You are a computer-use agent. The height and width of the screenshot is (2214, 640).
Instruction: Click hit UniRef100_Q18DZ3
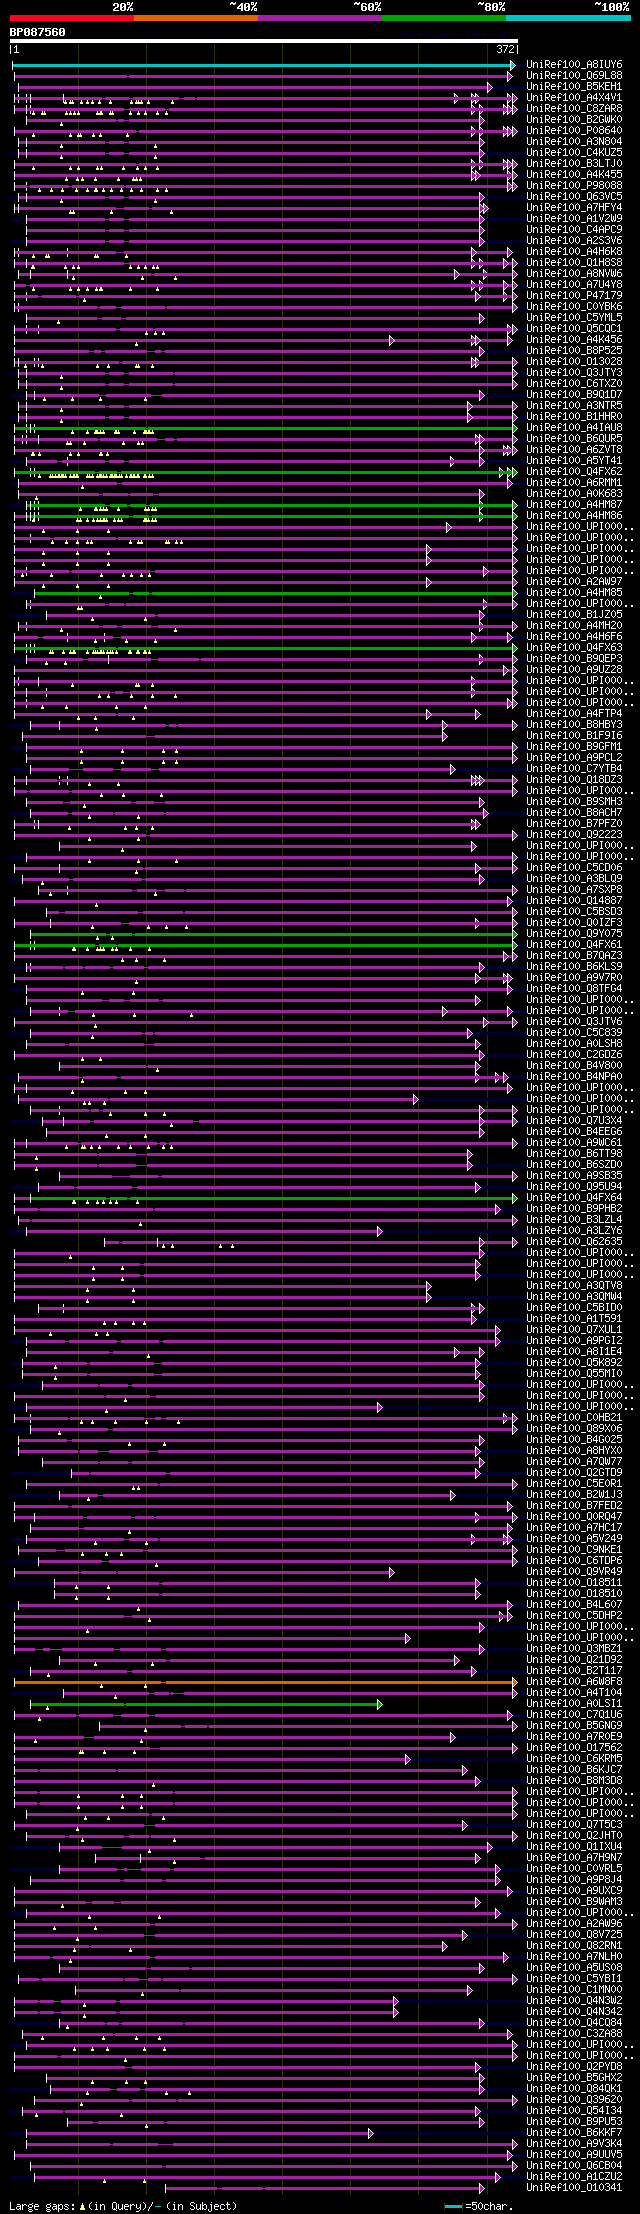574,779
